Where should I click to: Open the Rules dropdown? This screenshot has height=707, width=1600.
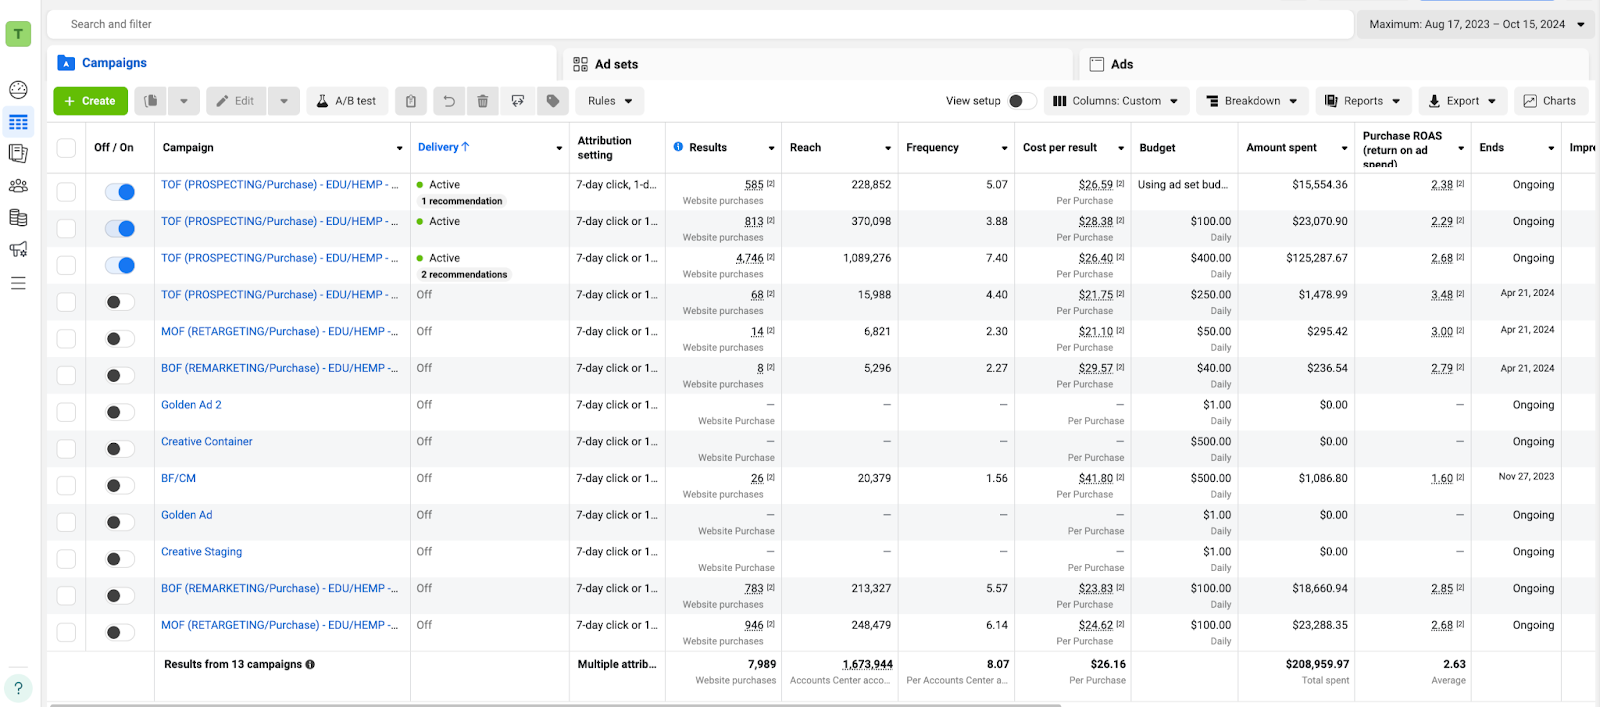[x=610, y=101]
